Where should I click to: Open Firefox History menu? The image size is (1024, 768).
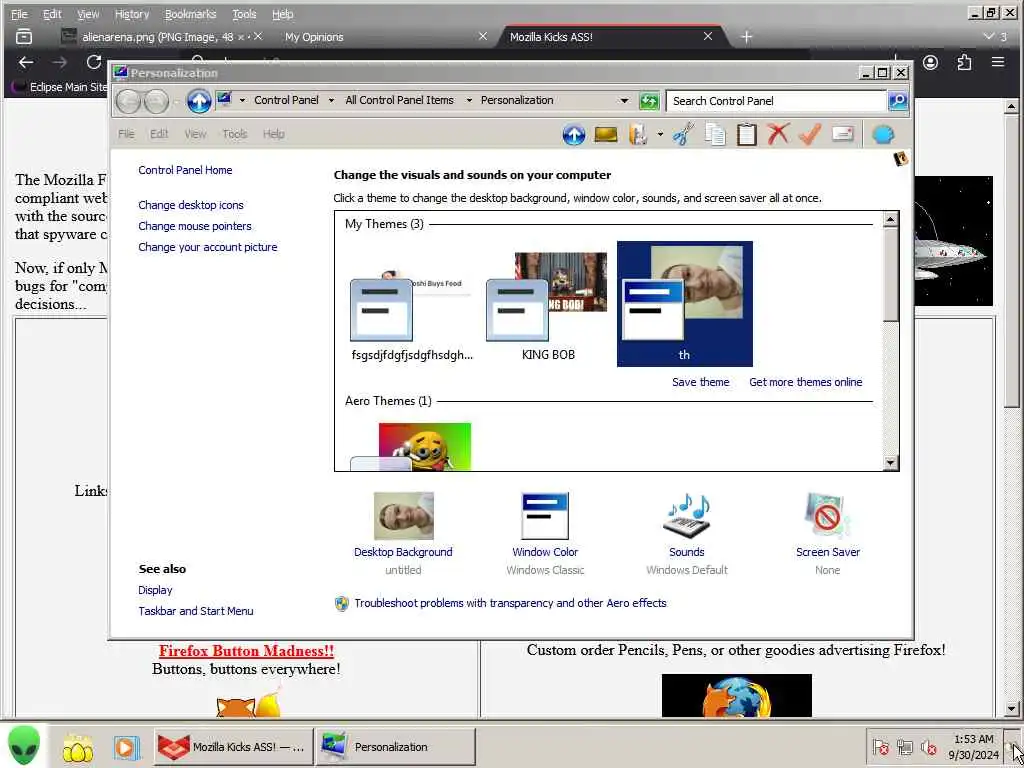coord(132,14)
